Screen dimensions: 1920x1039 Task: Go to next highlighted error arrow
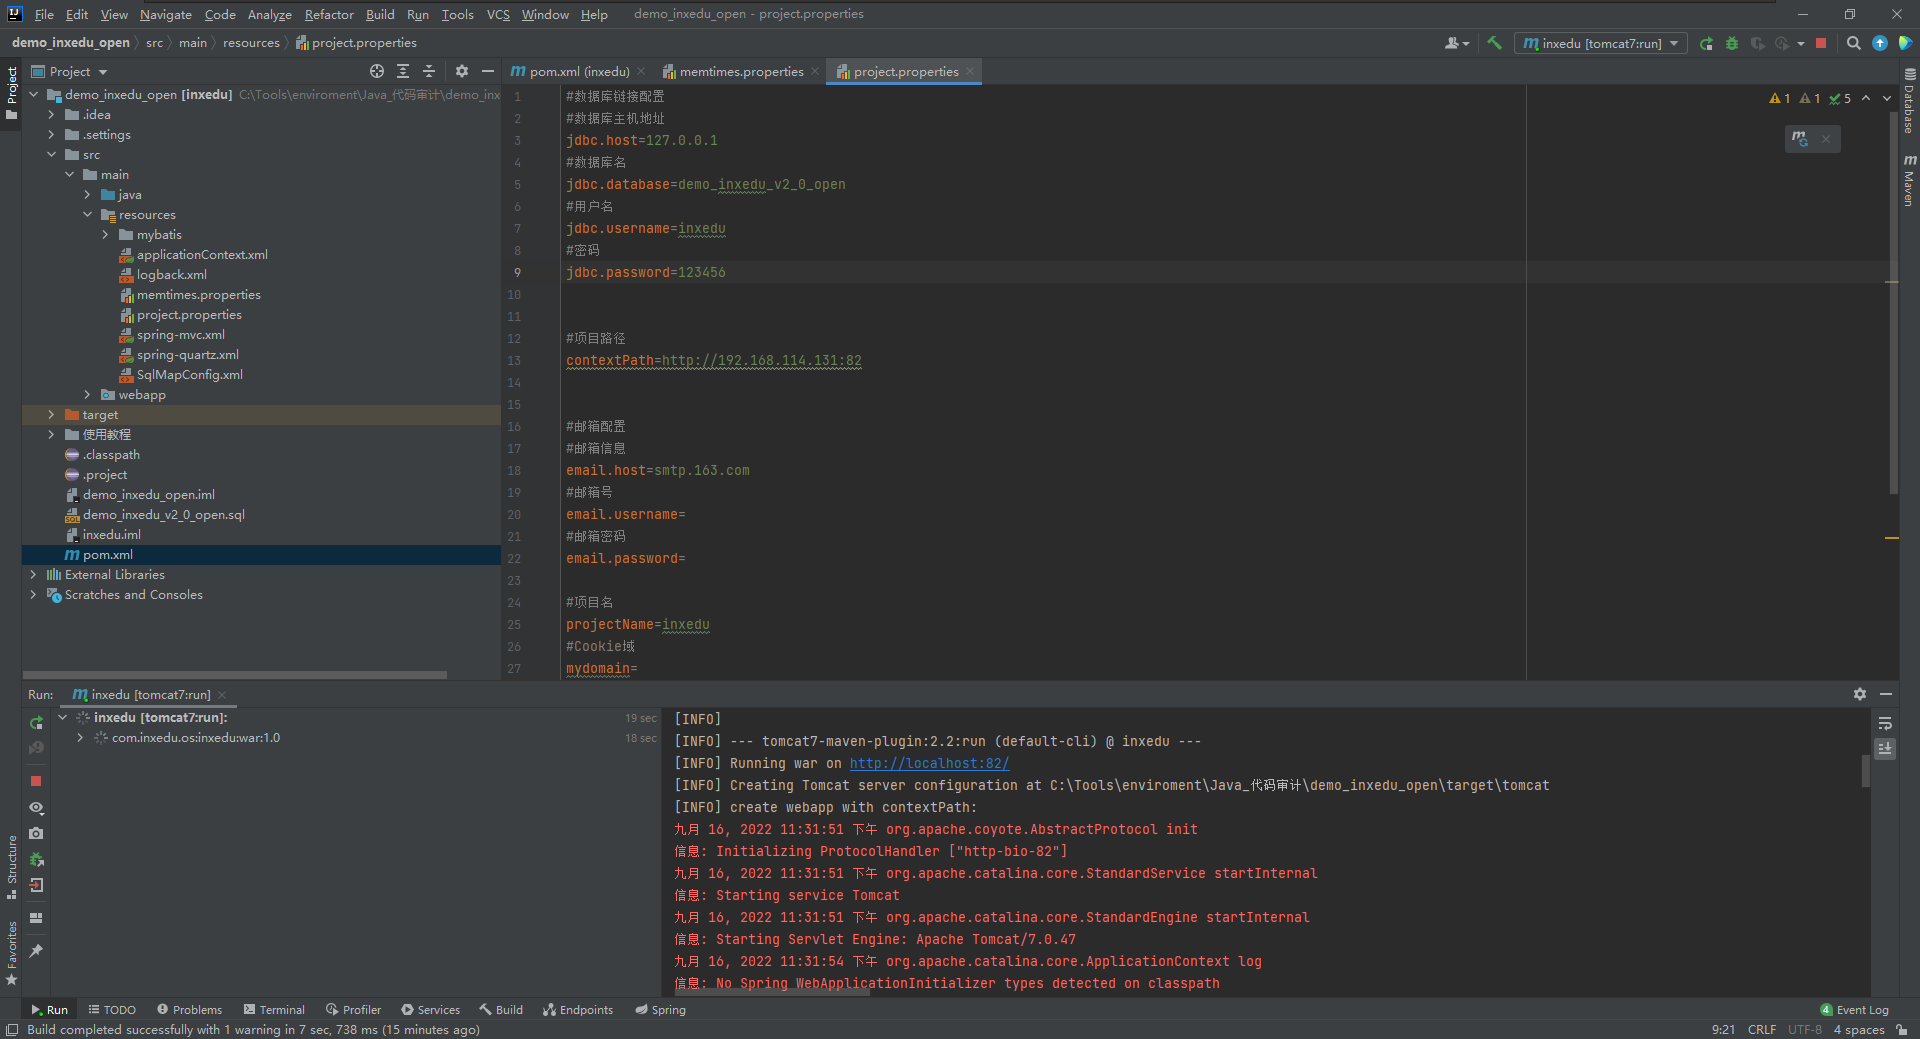point(1887,98)
